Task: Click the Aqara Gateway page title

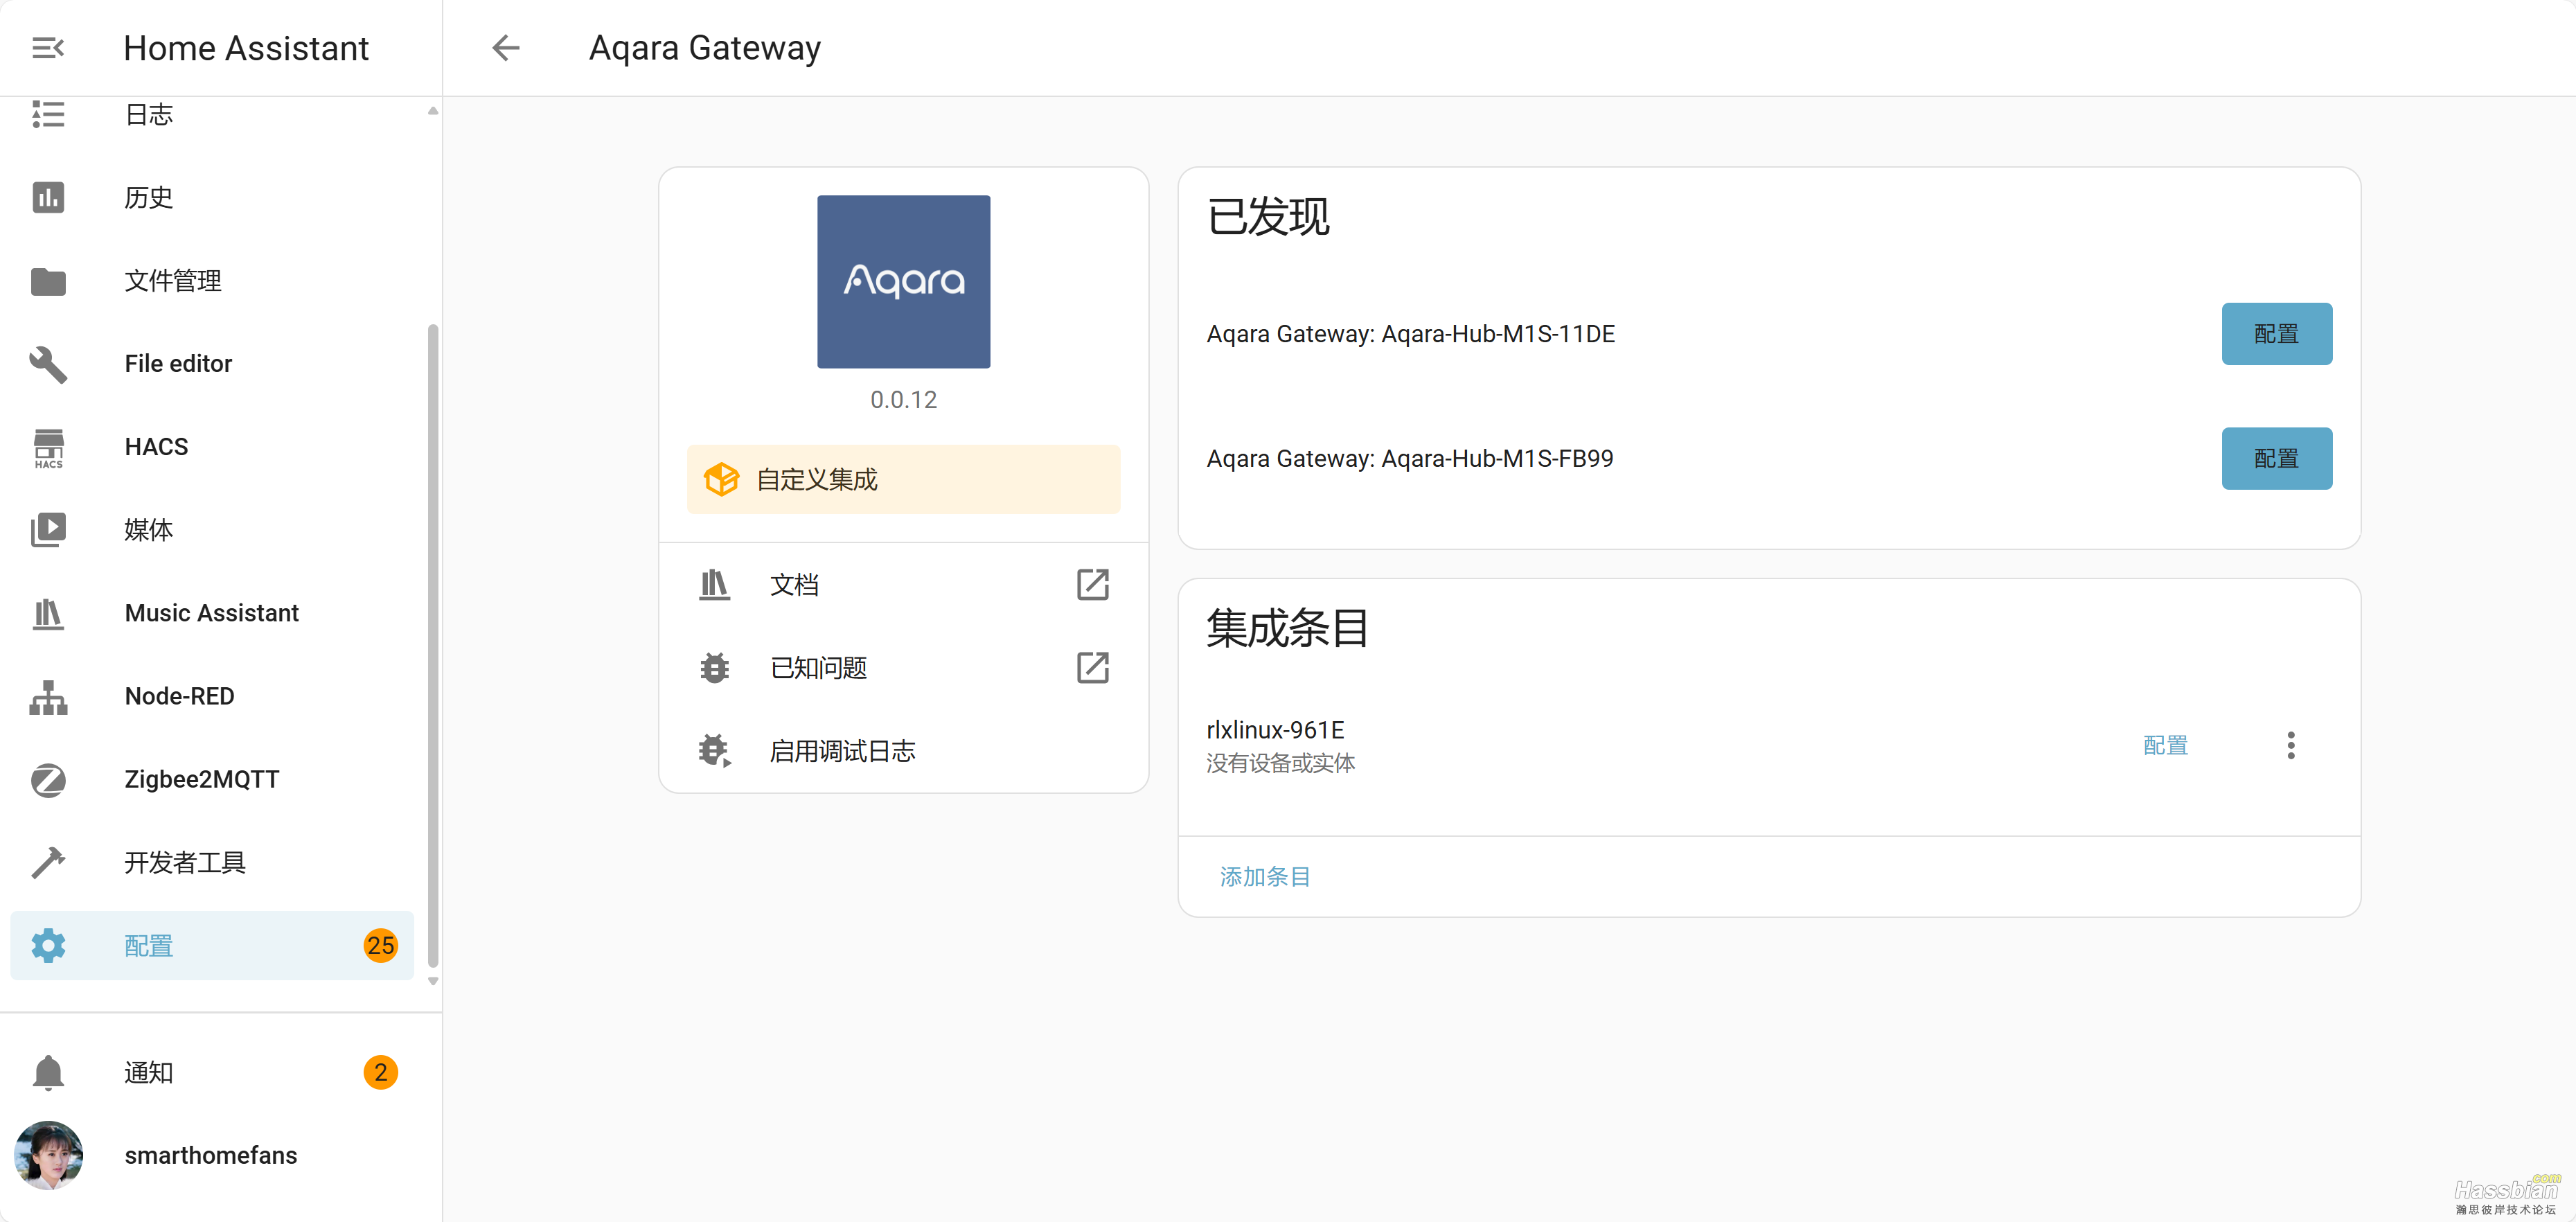Action: (704, 48)
